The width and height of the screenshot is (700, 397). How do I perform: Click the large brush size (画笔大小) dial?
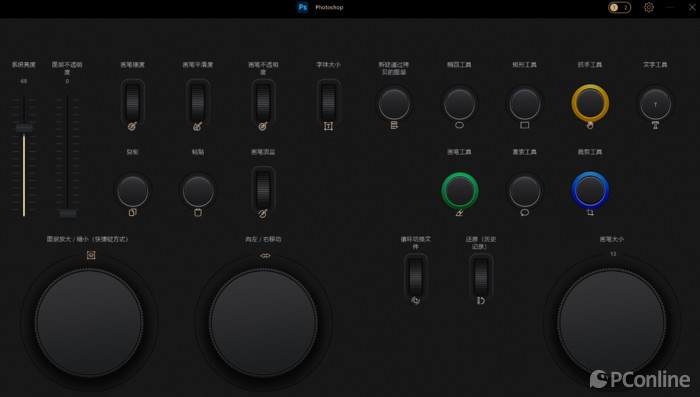[612, 322]
